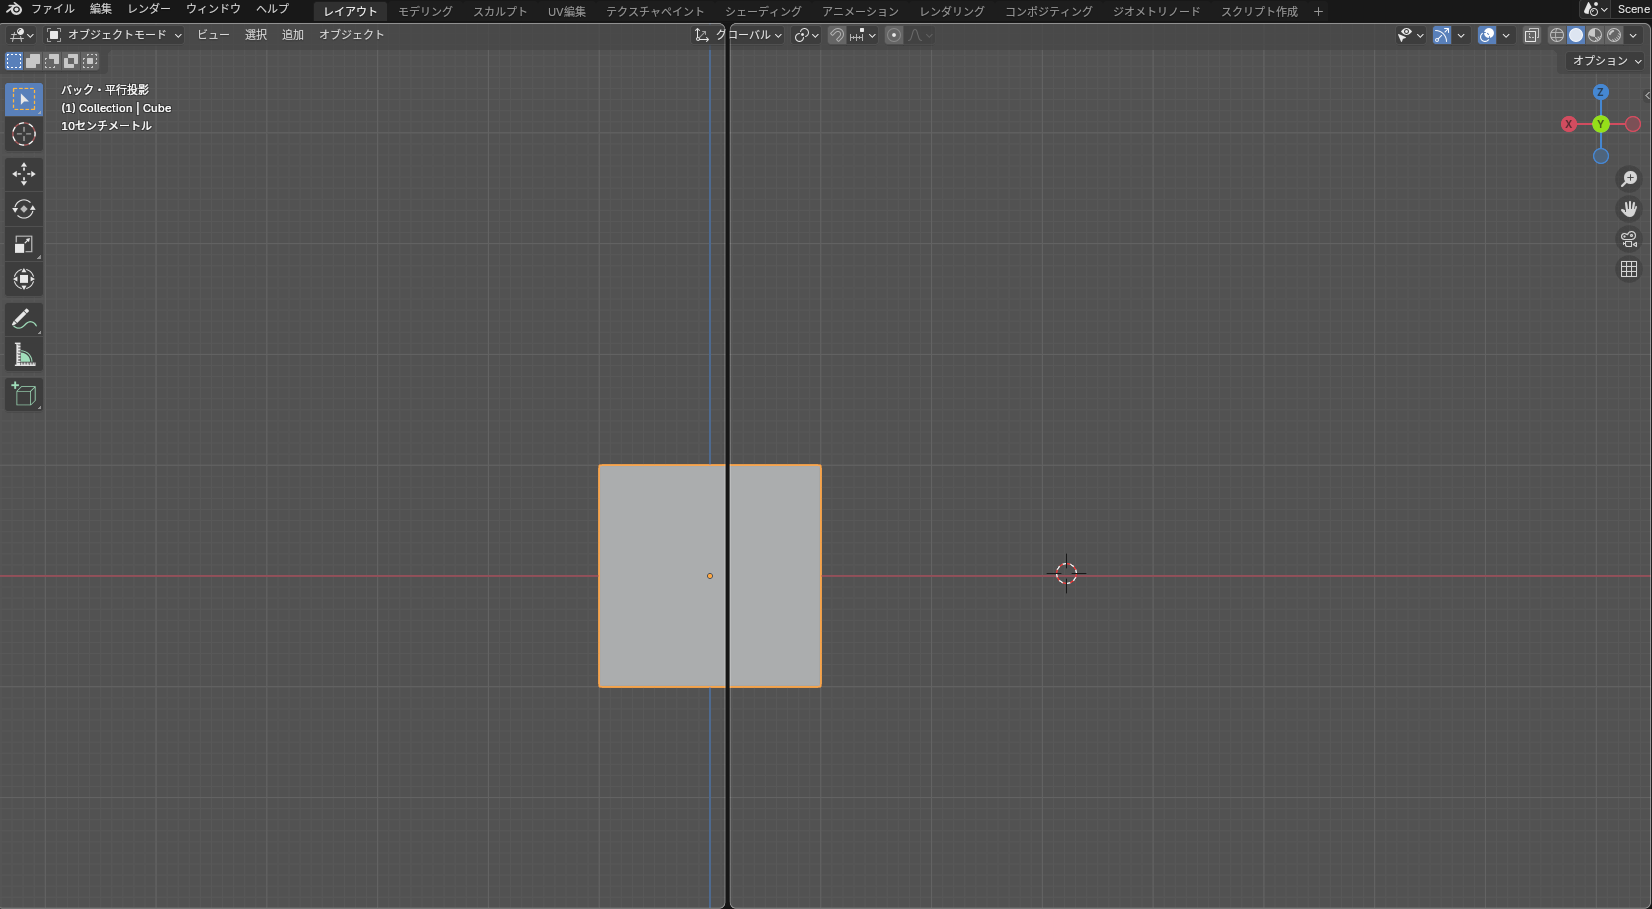
Task: Toggle viewport overlays on or off
Action: [x=1487, y=35]
